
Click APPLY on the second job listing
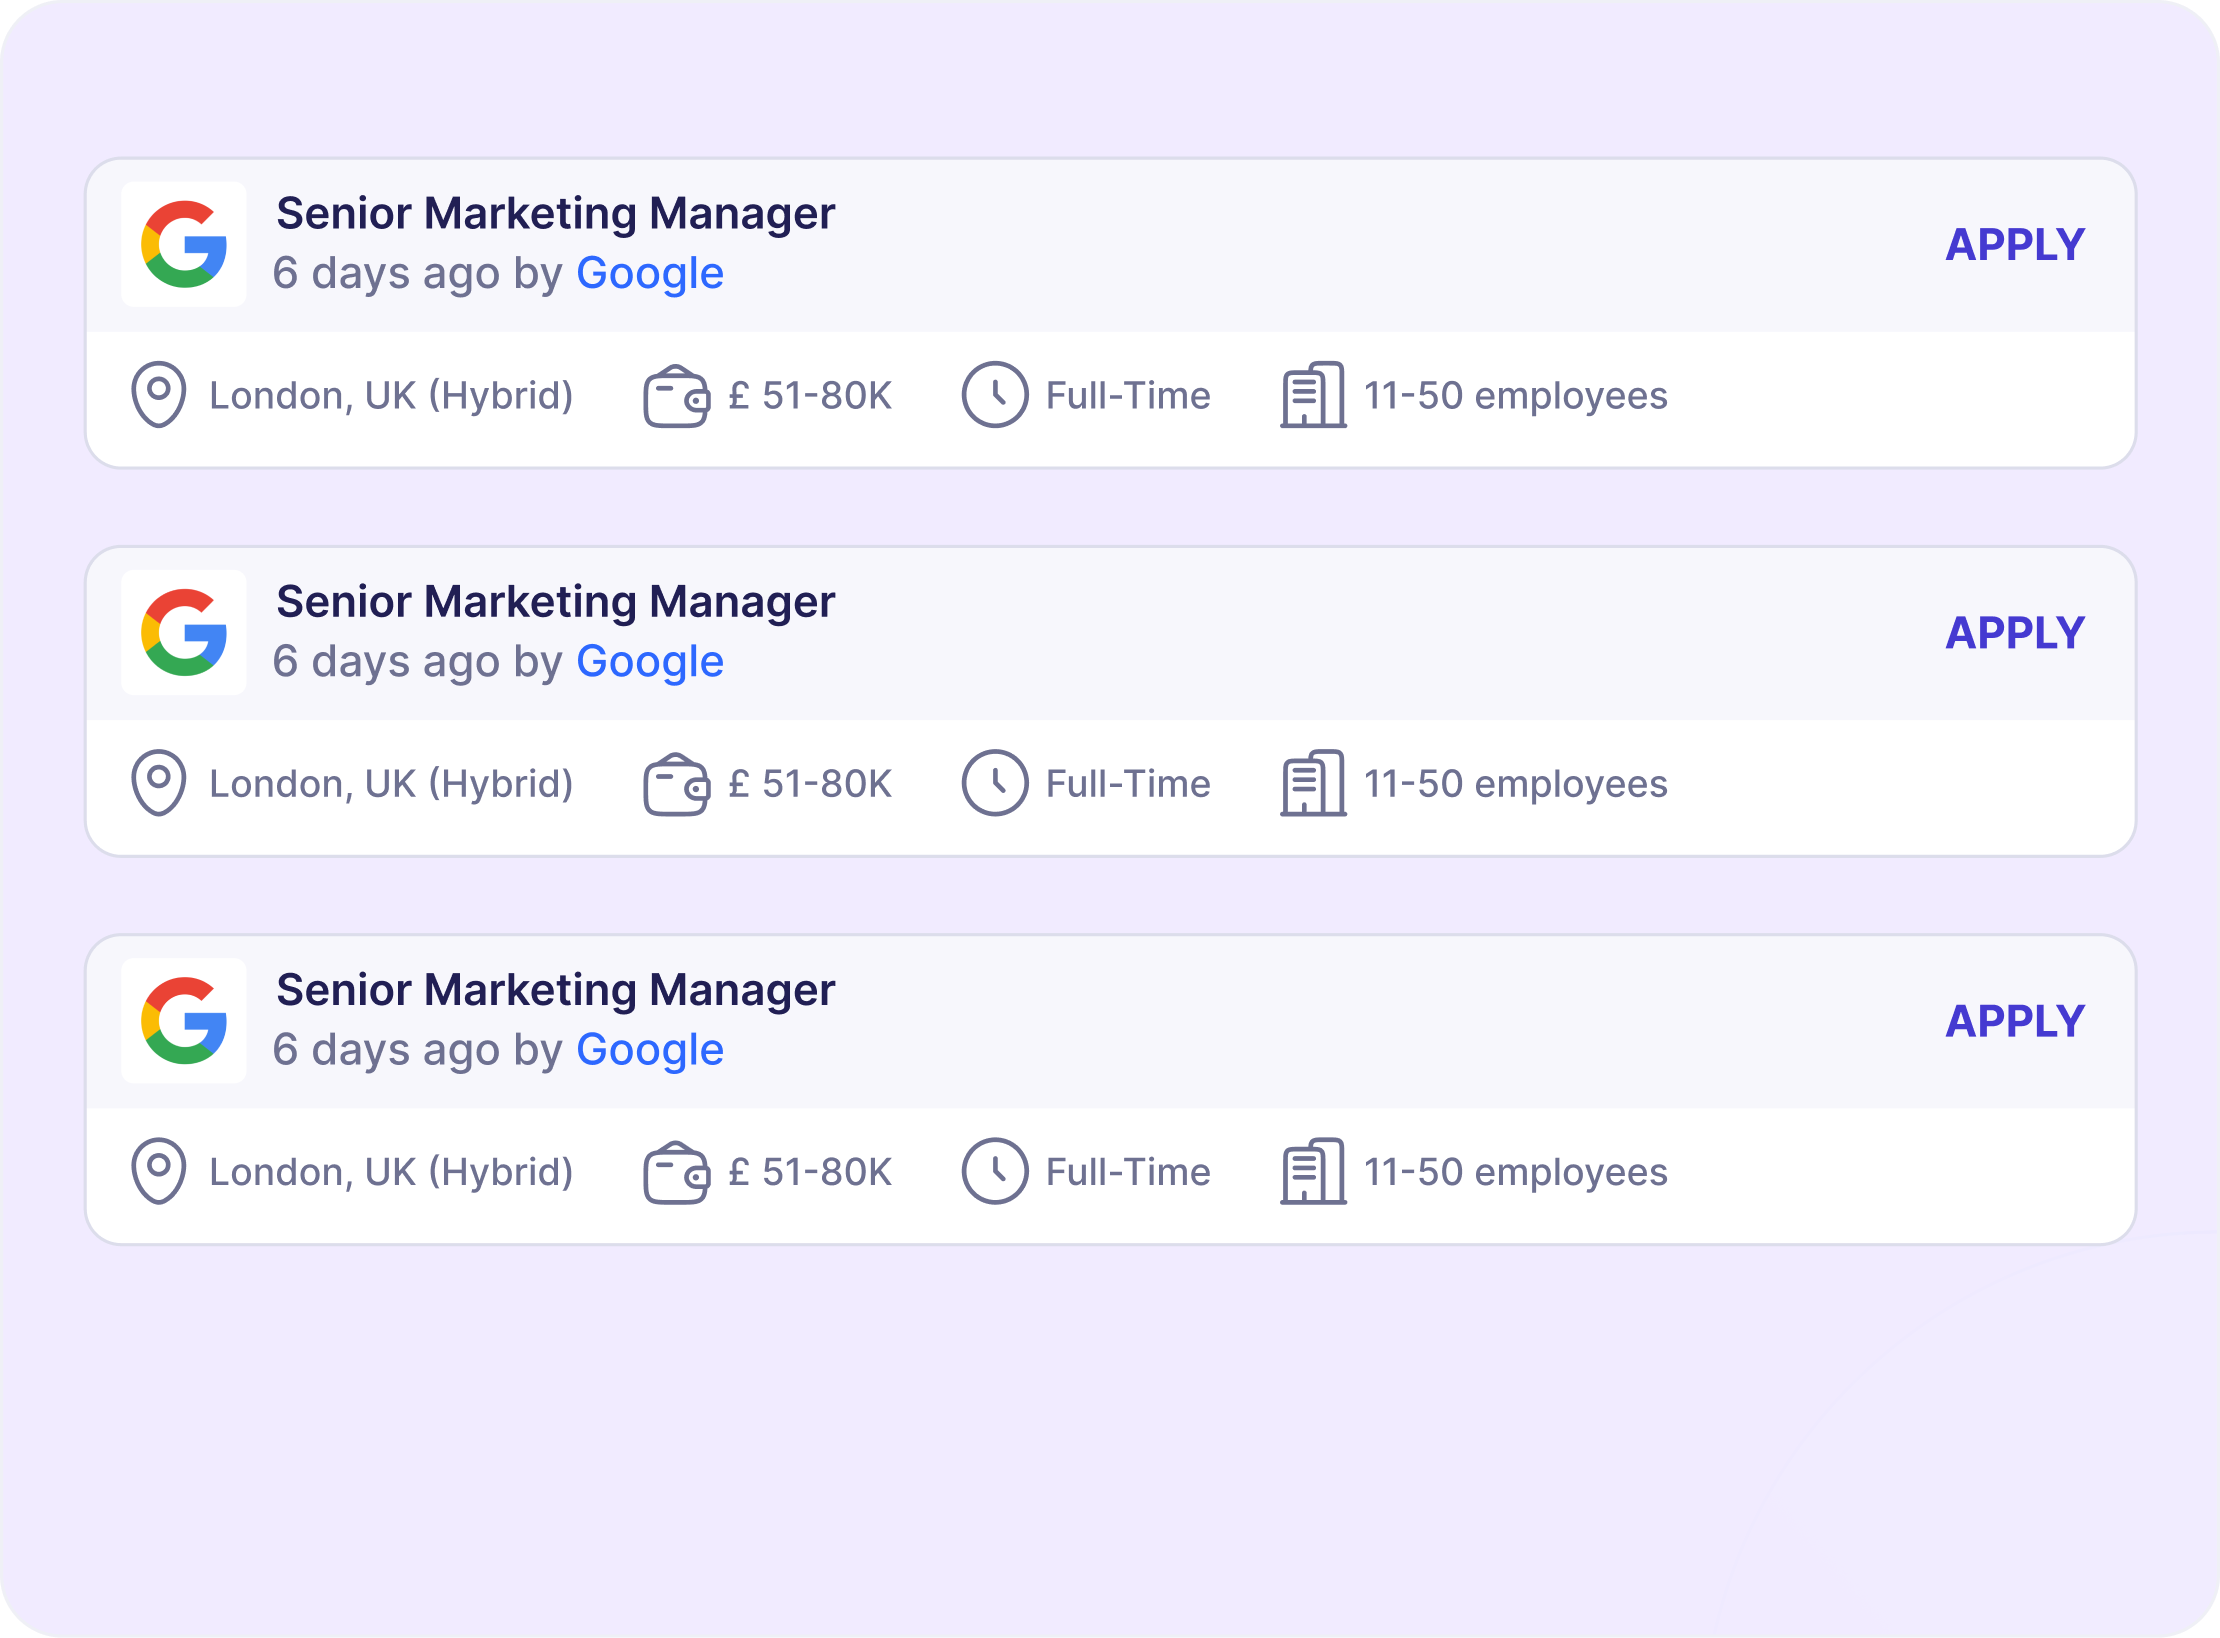[2015, 632]
